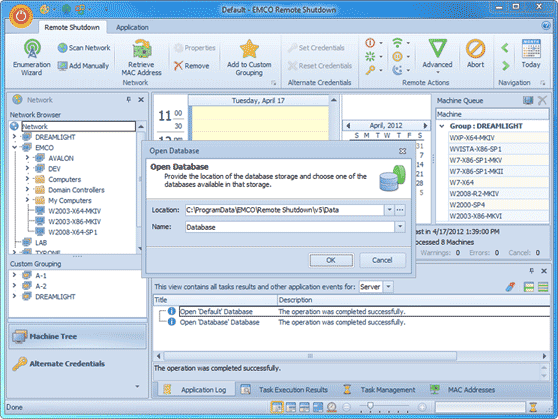Jump to Today in the calendar navigation
Screen dimensions: 558x419
(x=531, y=53)
